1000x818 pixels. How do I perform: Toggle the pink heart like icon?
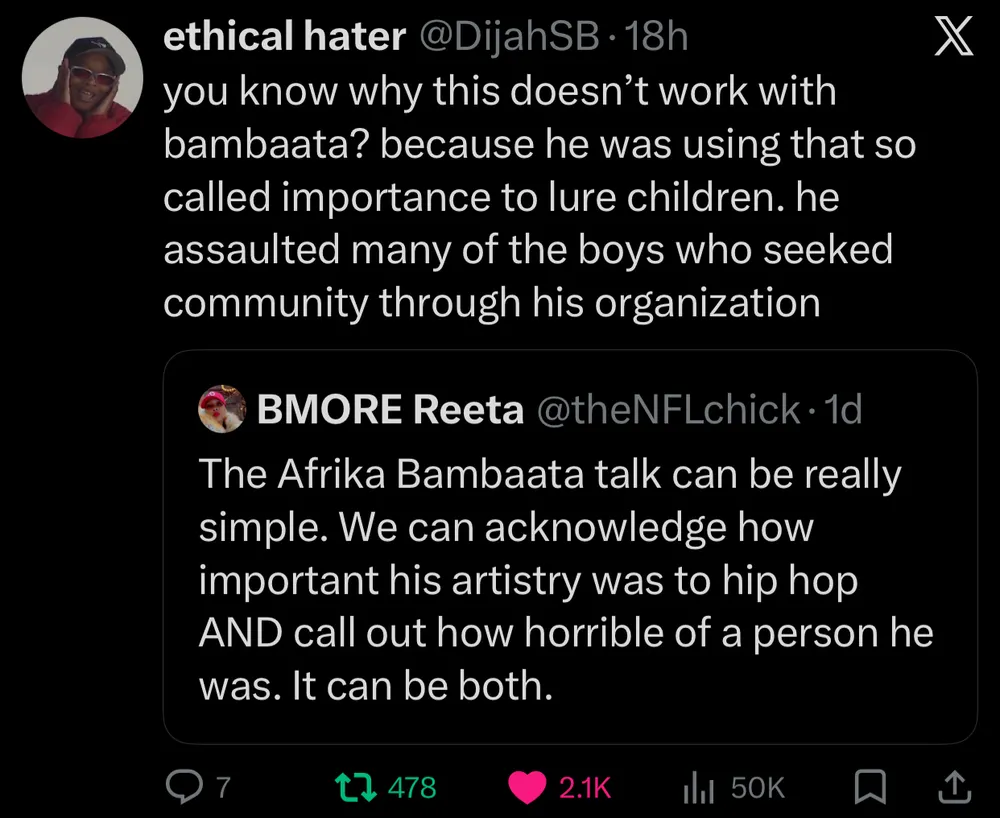point(528,787)
